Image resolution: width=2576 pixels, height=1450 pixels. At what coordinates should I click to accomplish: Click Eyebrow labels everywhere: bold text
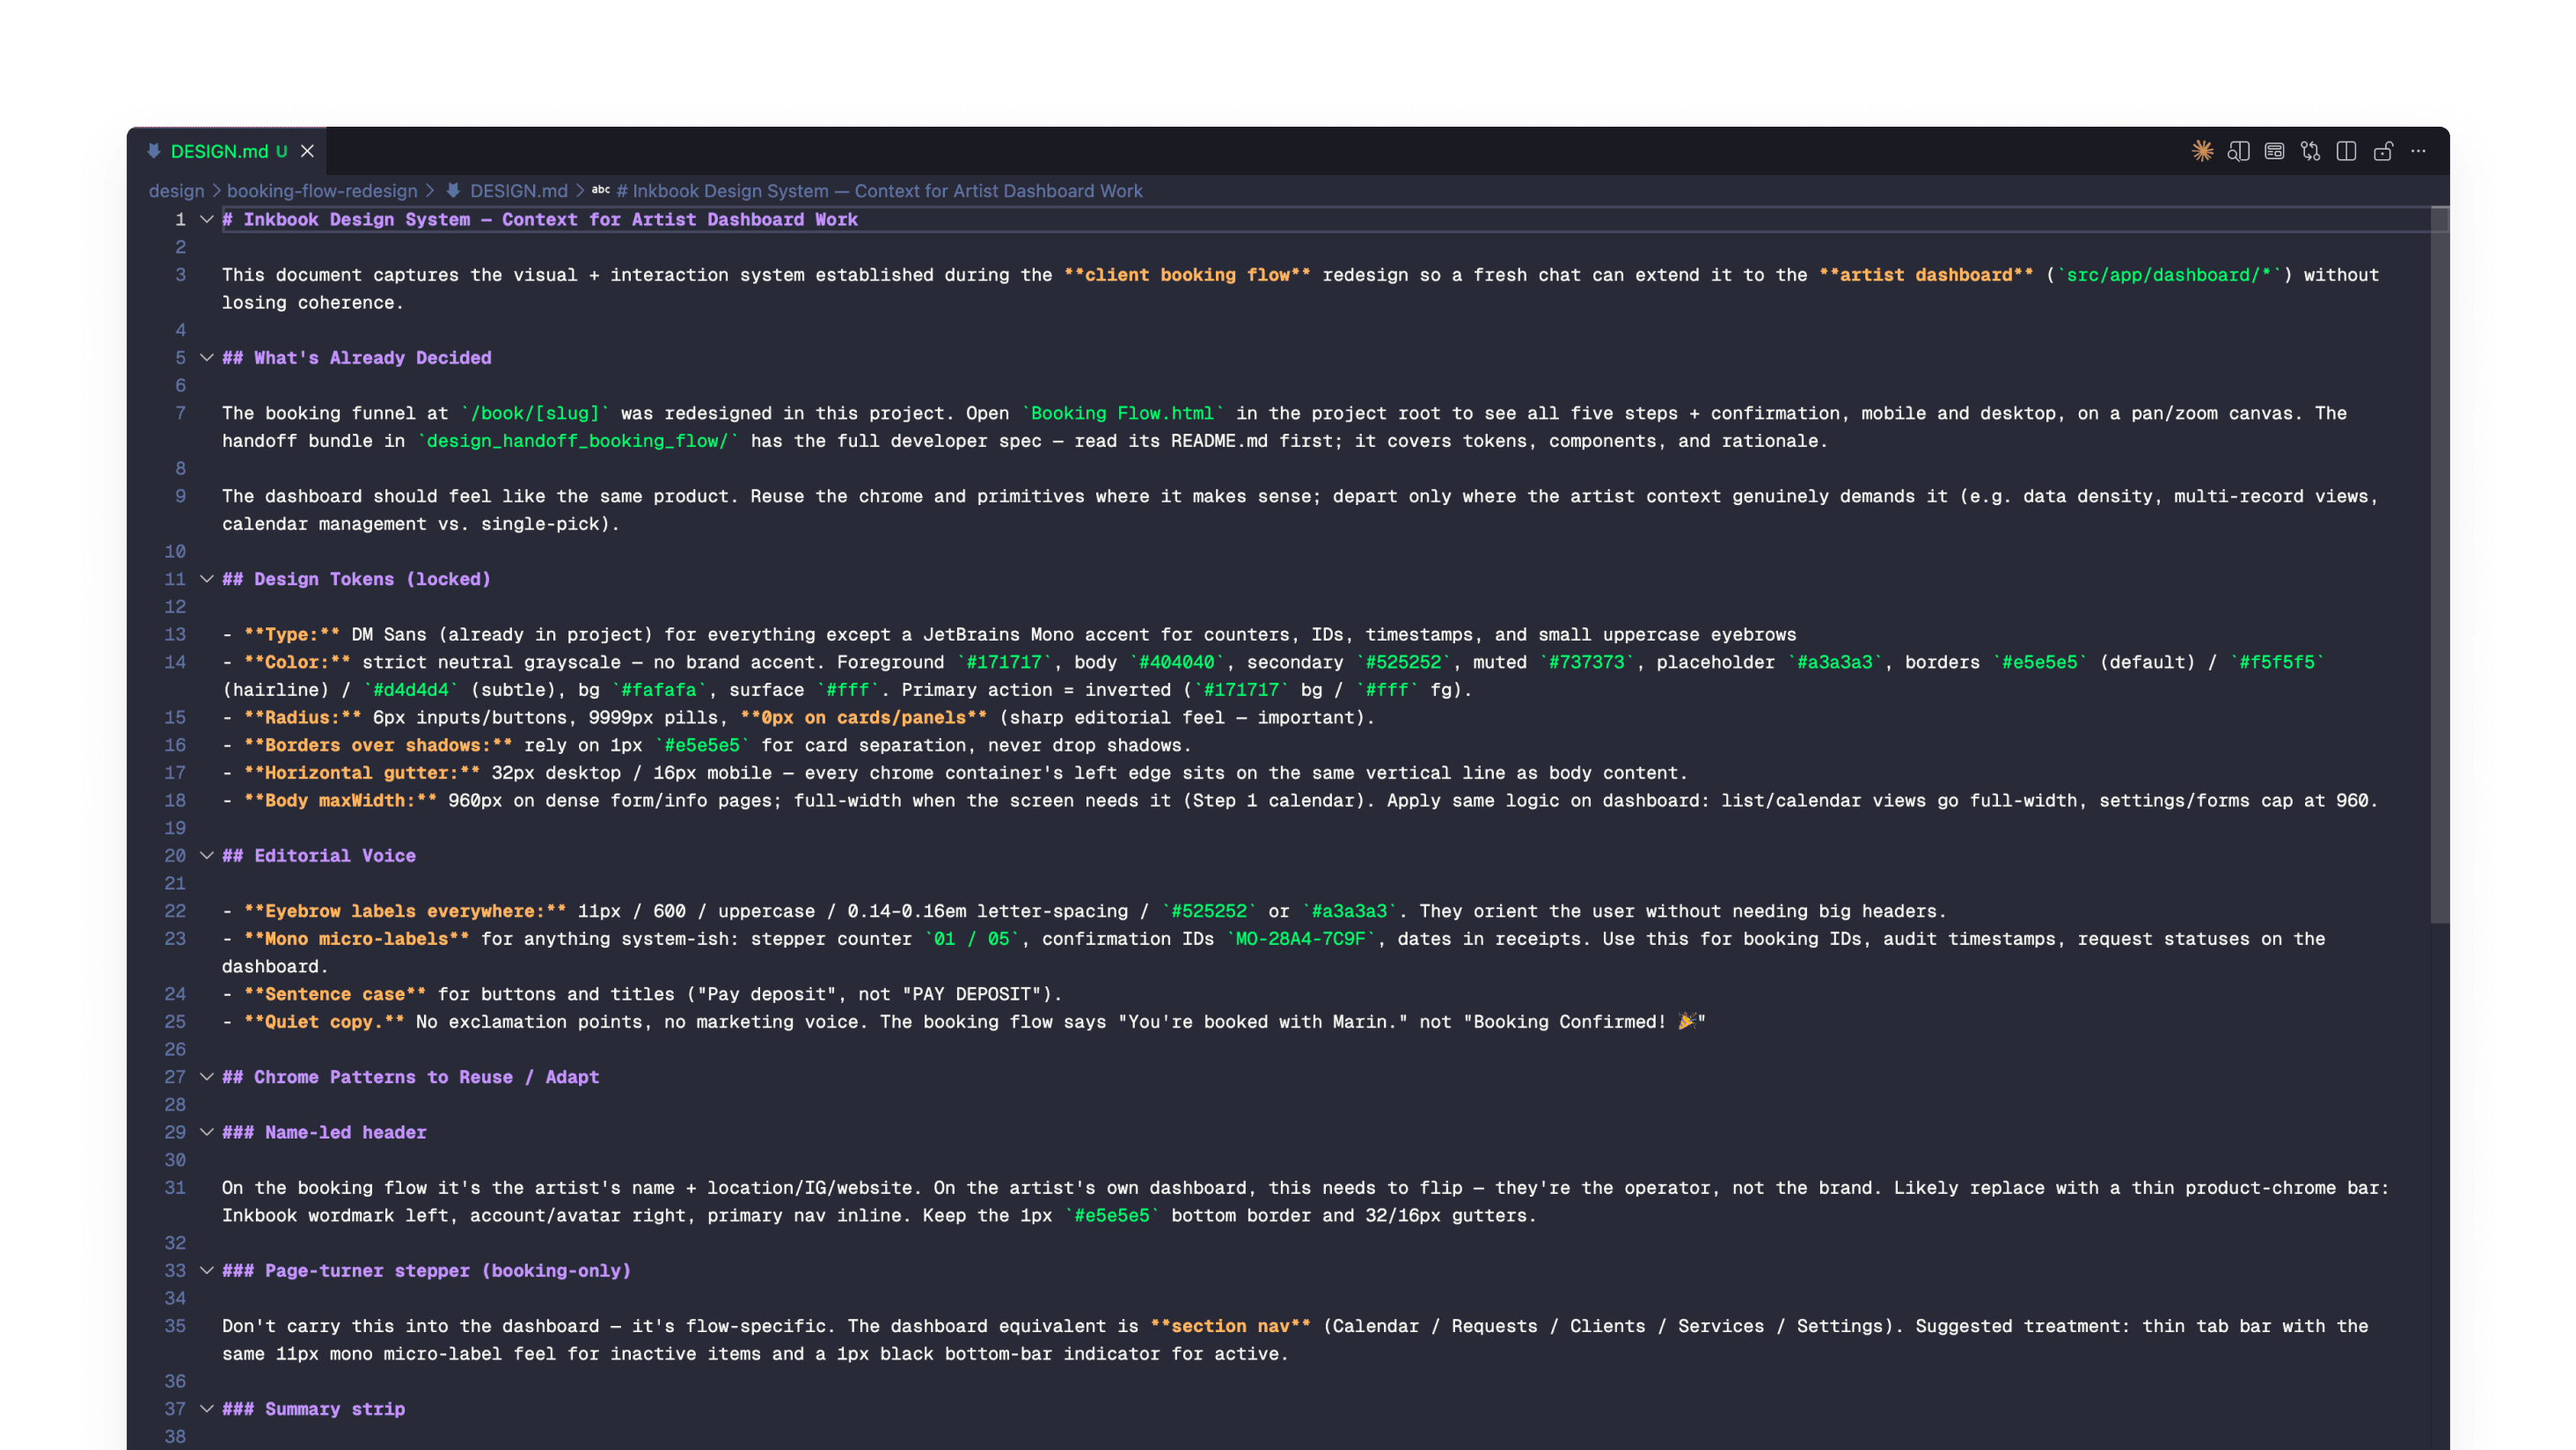[x=405, y=911]
